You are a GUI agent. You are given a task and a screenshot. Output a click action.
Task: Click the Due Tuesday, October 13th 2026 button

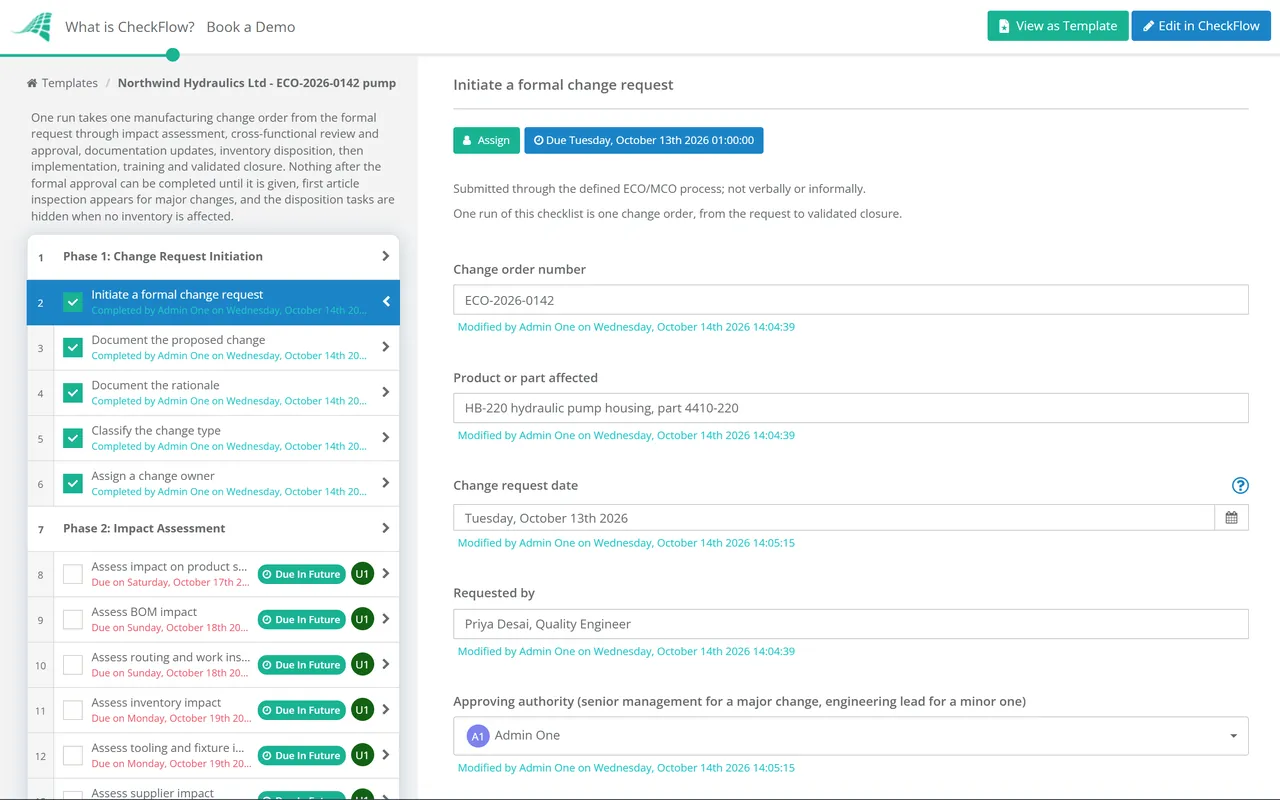(x=644, y=140)
